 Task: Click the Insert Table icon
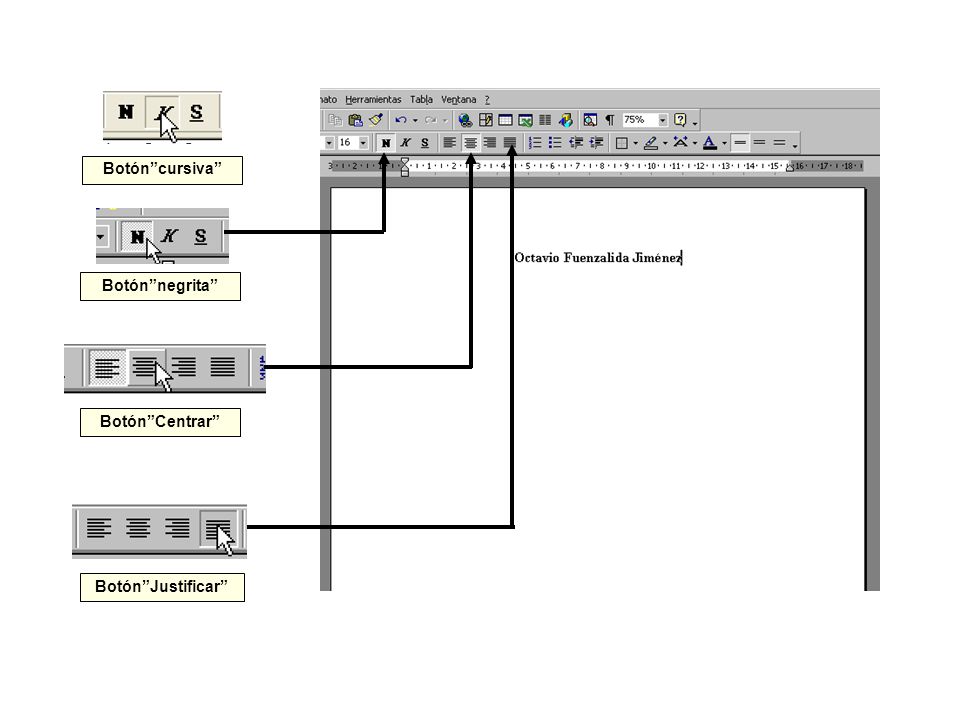click(505, 120)
